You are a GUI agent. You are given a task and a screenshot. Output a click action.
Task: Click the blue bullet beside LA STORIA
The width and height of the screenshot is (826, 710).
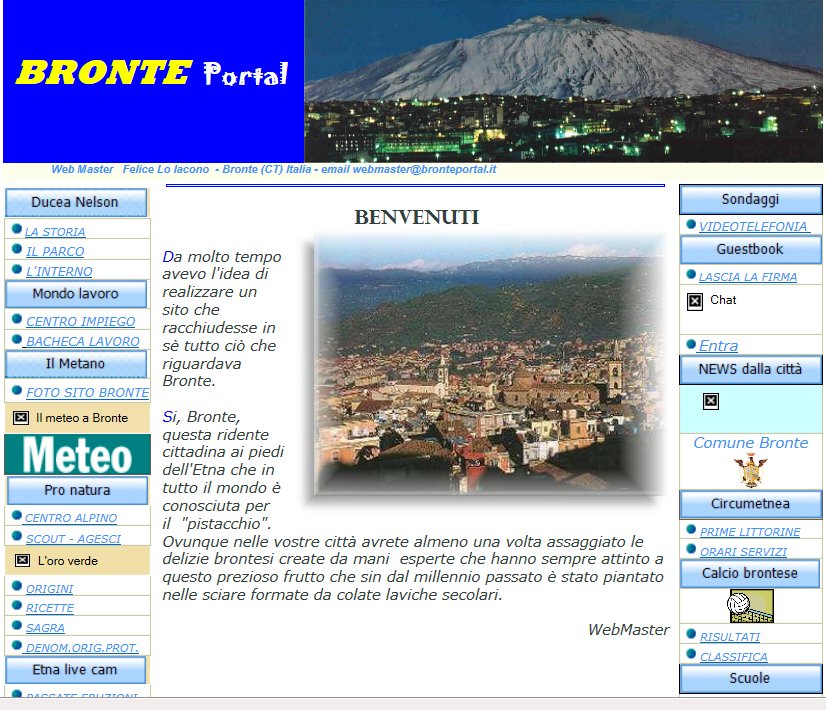(17, 229)
